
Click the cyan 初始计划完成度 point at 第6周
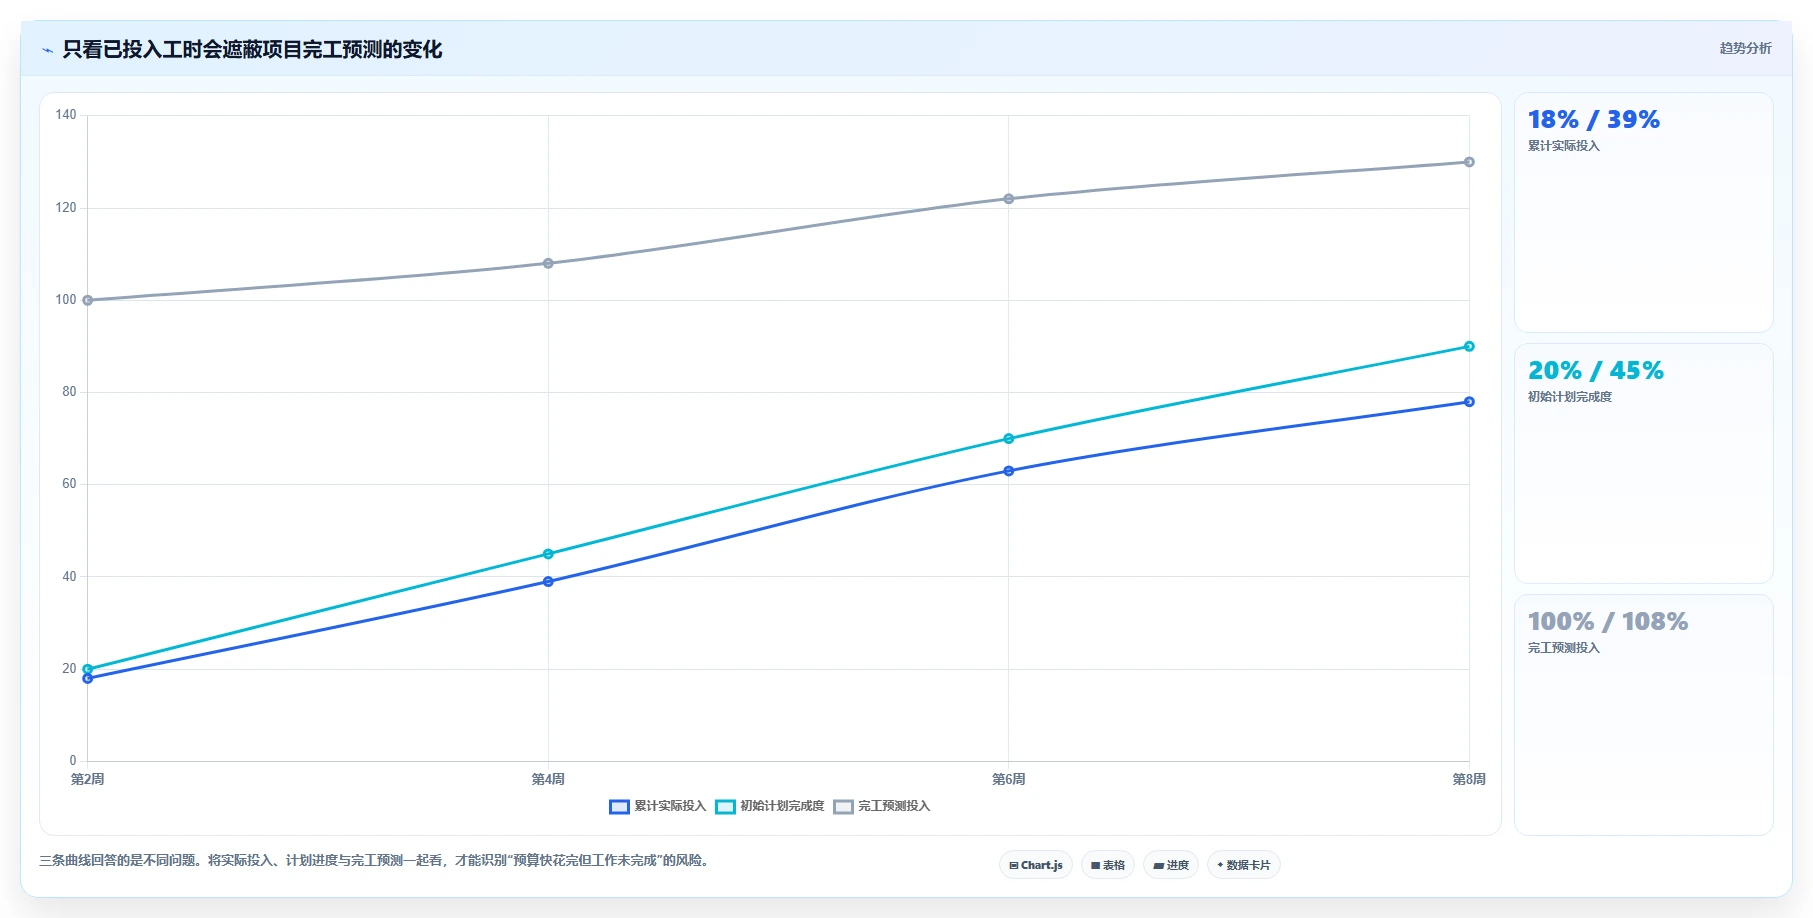click(1008, 438)
